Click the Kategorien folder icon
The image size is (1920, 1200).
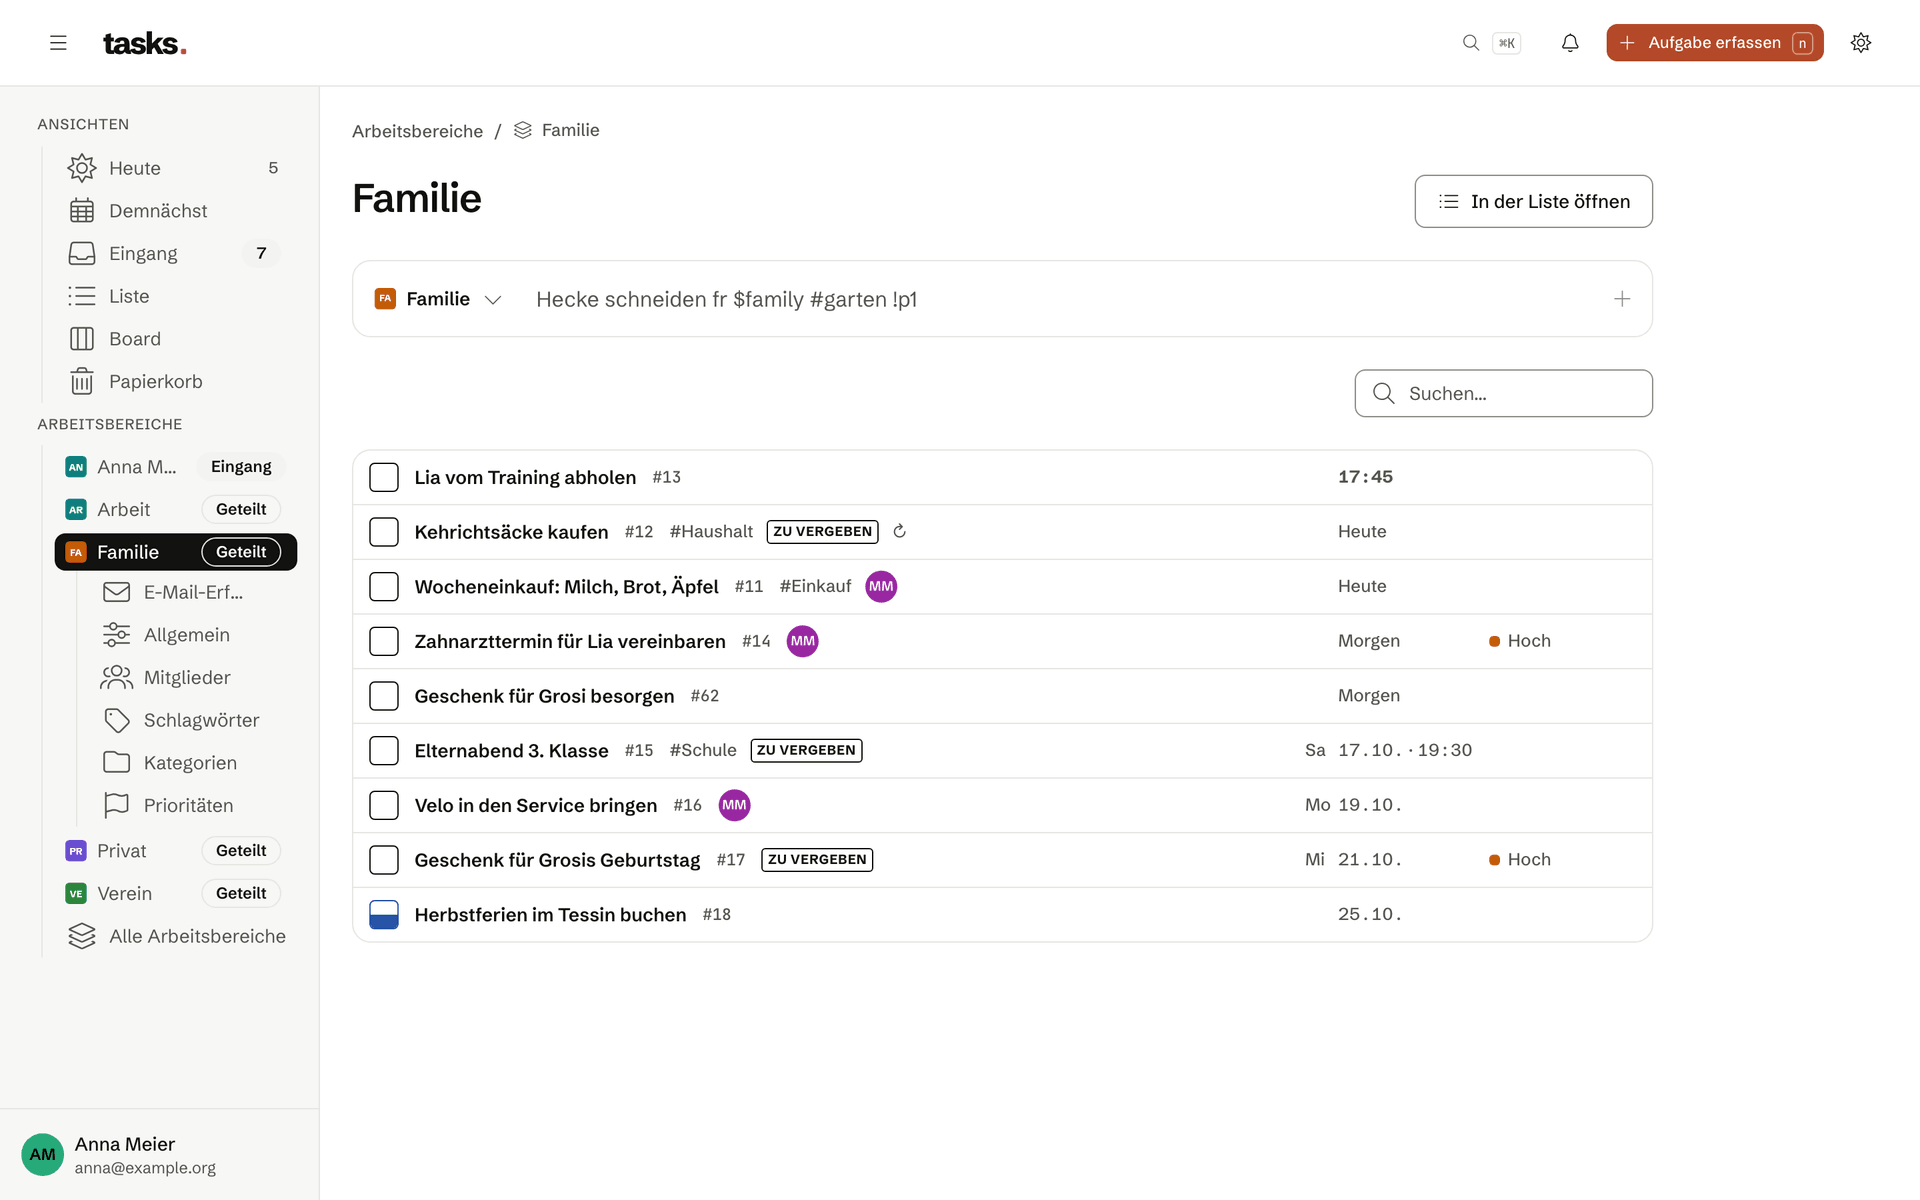pyautogui.click(x=116, y=762)
